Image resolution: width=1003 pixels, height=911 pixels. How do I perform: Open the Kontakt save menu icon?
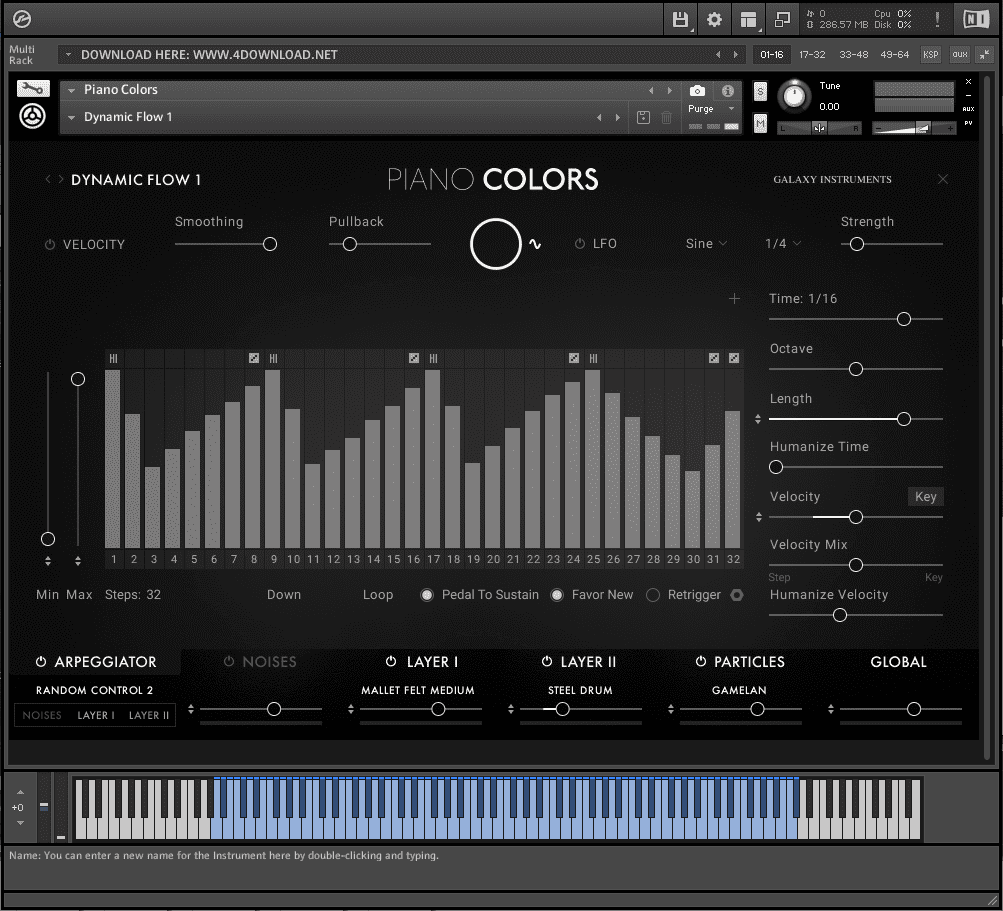(x=681, y=20)
